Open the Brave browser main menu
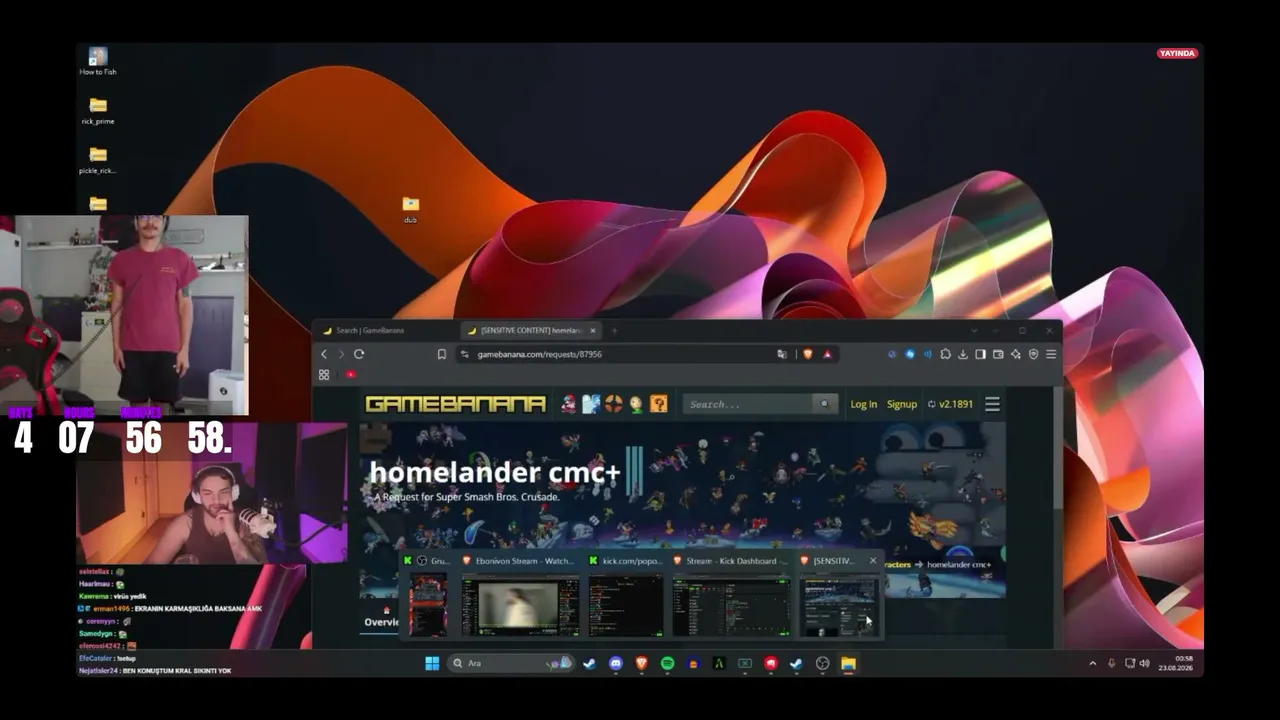The width and height of the screenshot is (1280, 720). (1051, 354)
